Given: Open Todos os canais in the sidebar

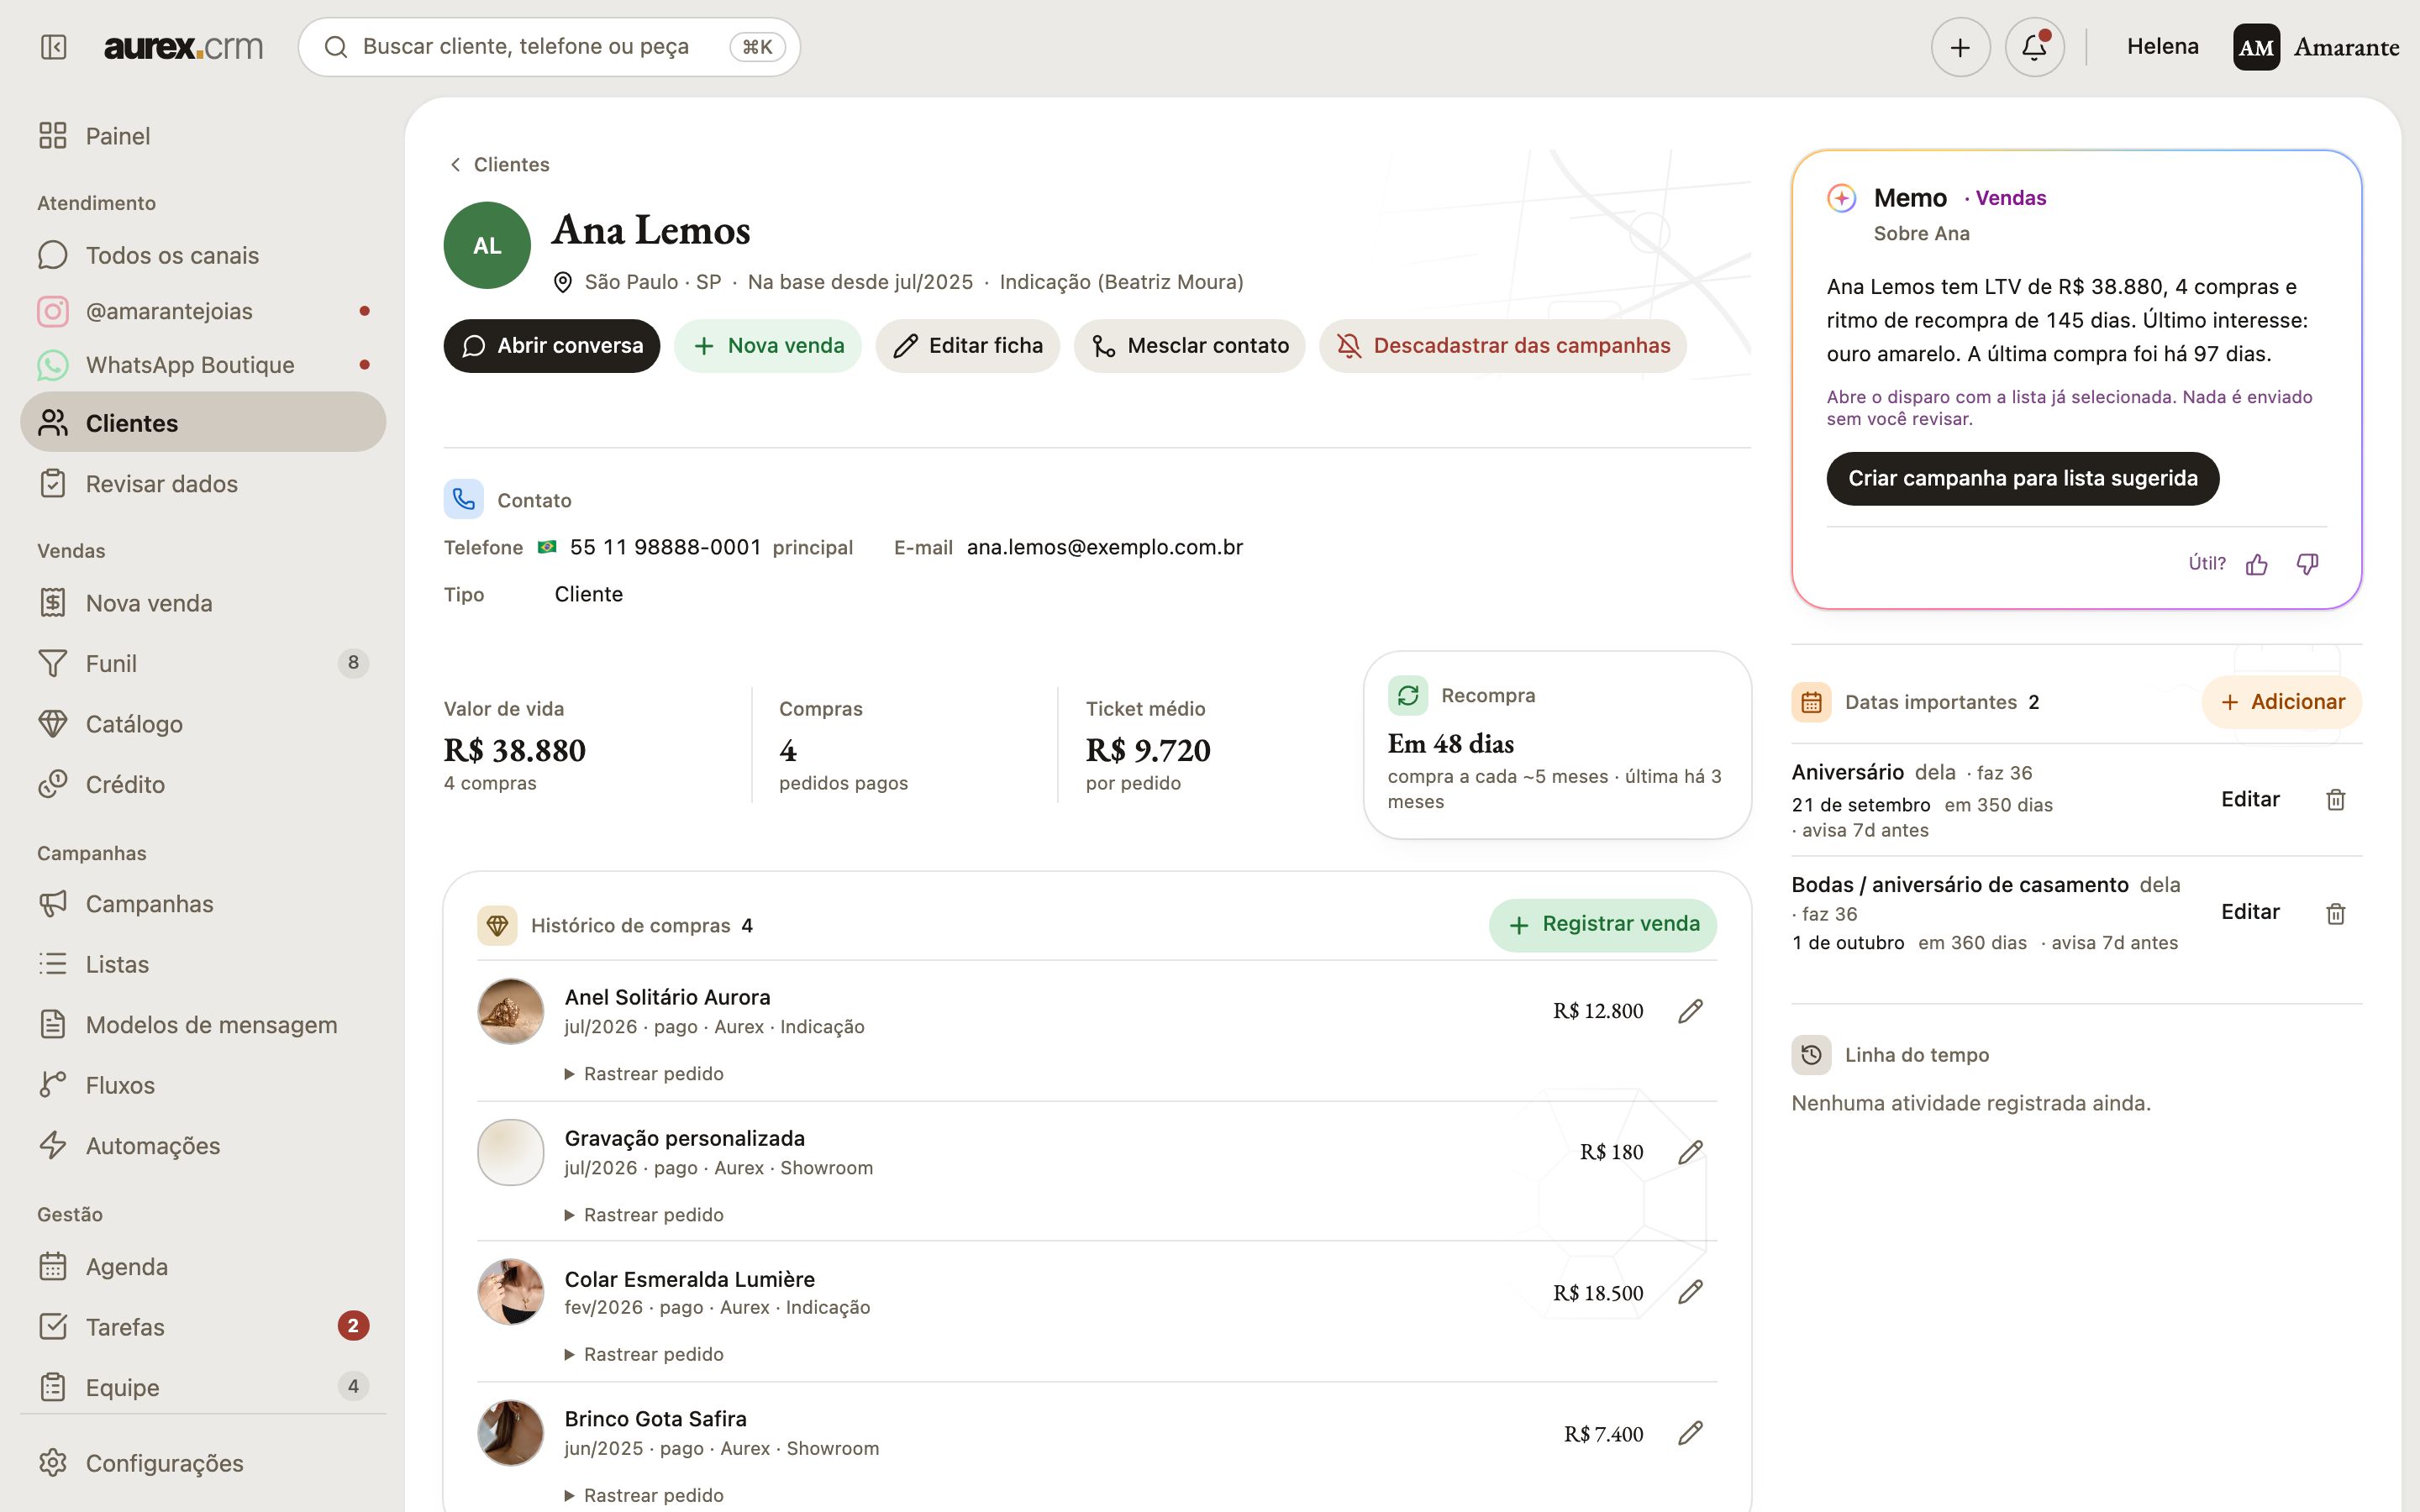Looking at the screenshot, I should pyautogui.click(x=203, y=255).
